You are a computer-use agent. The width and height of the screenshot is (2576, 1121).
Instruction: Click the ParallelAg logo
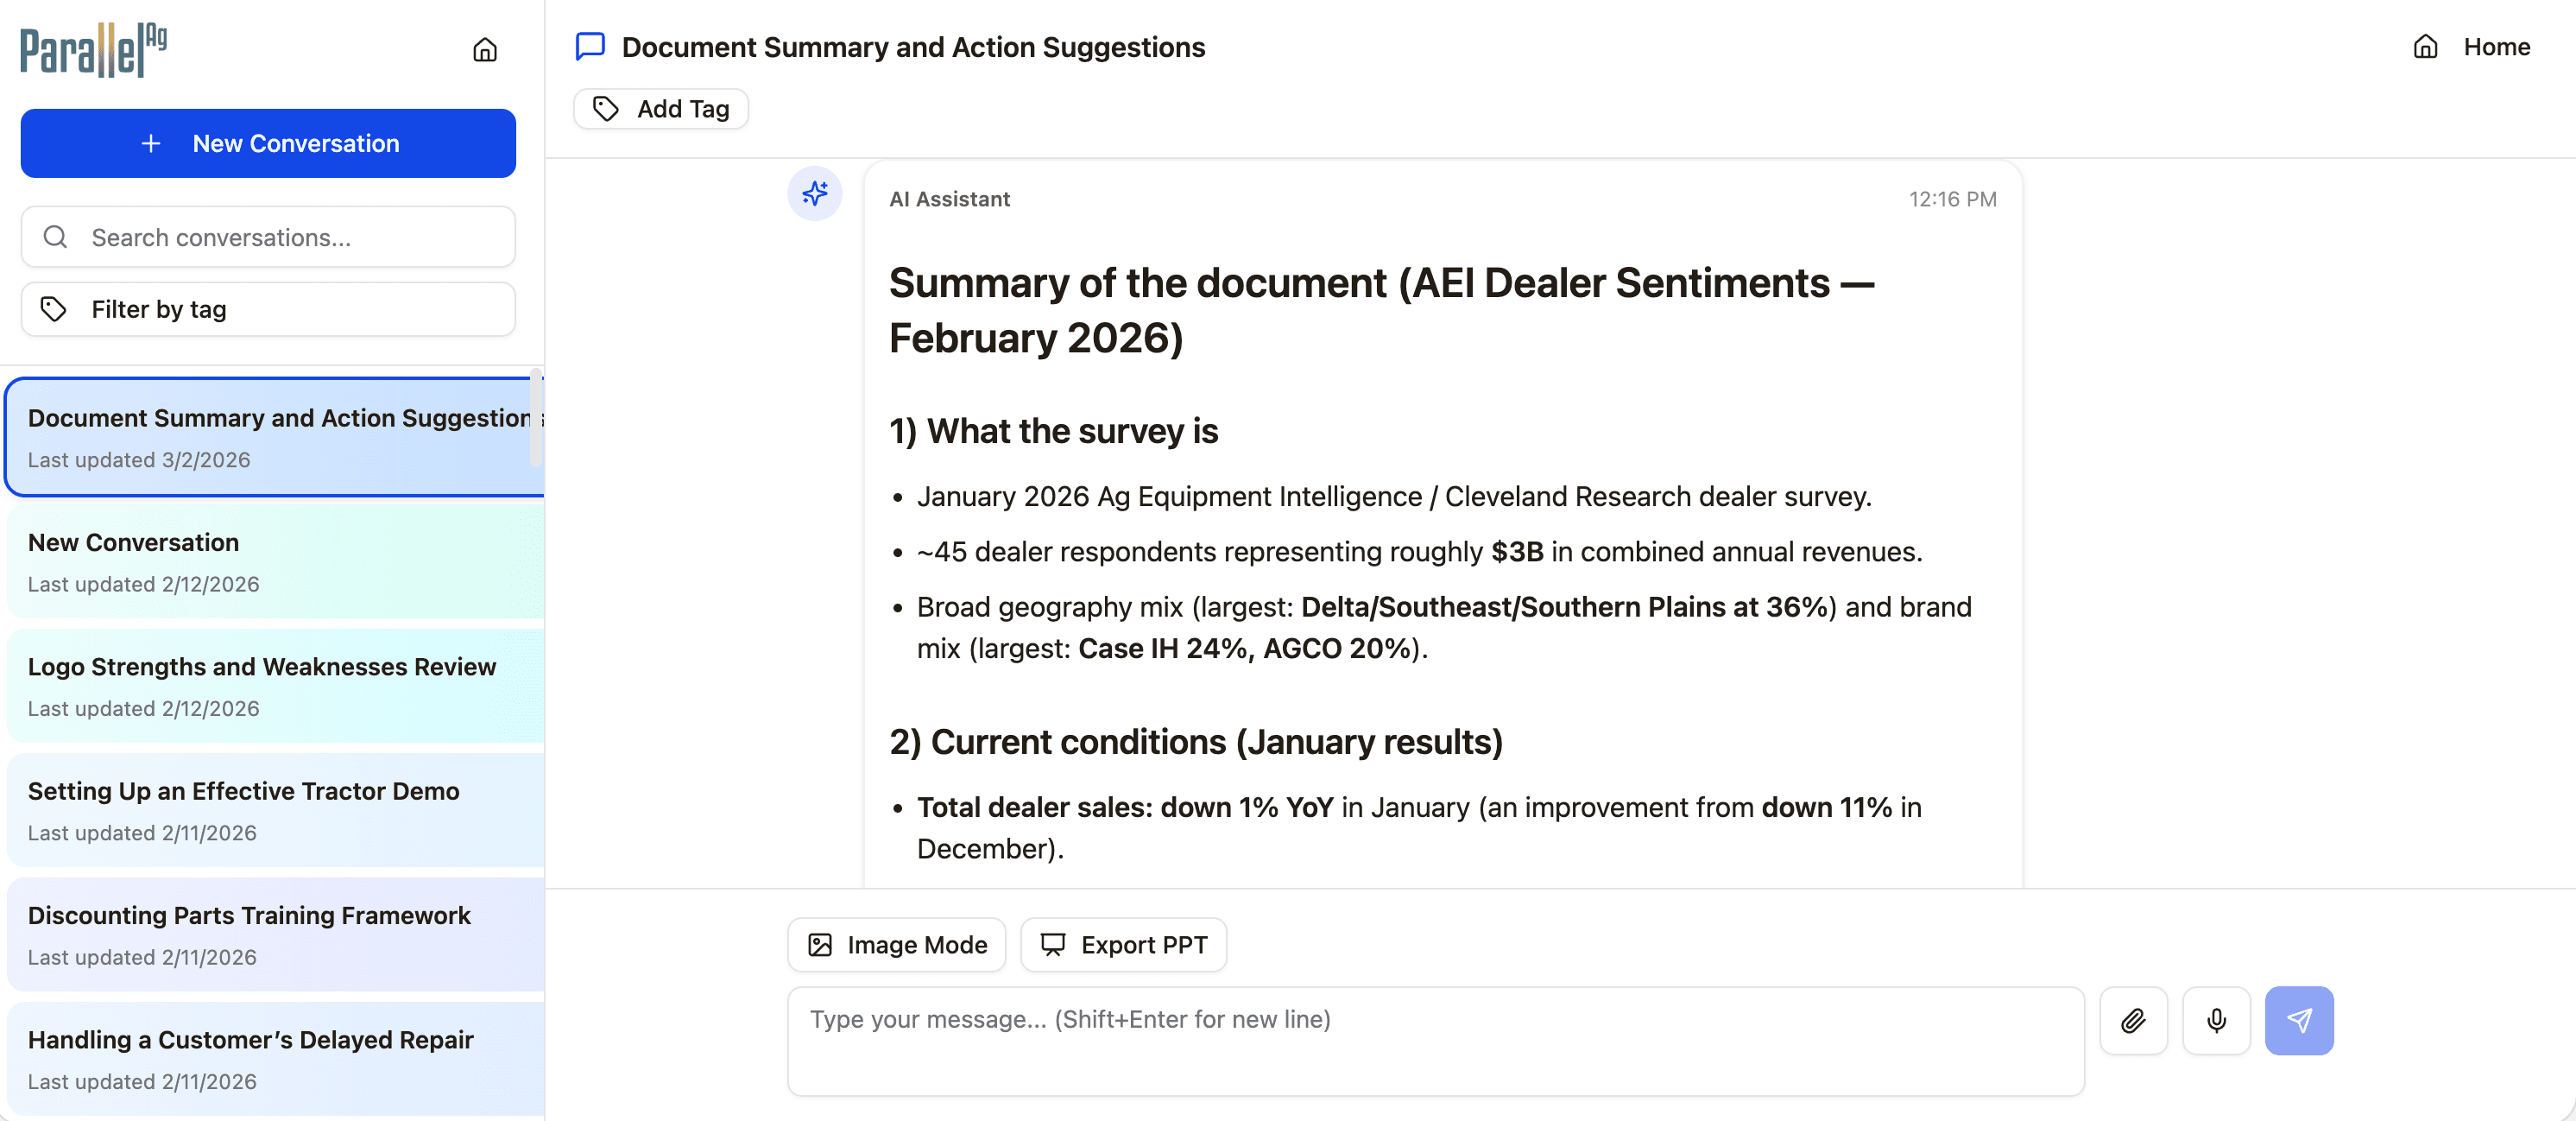coord(94,49)
